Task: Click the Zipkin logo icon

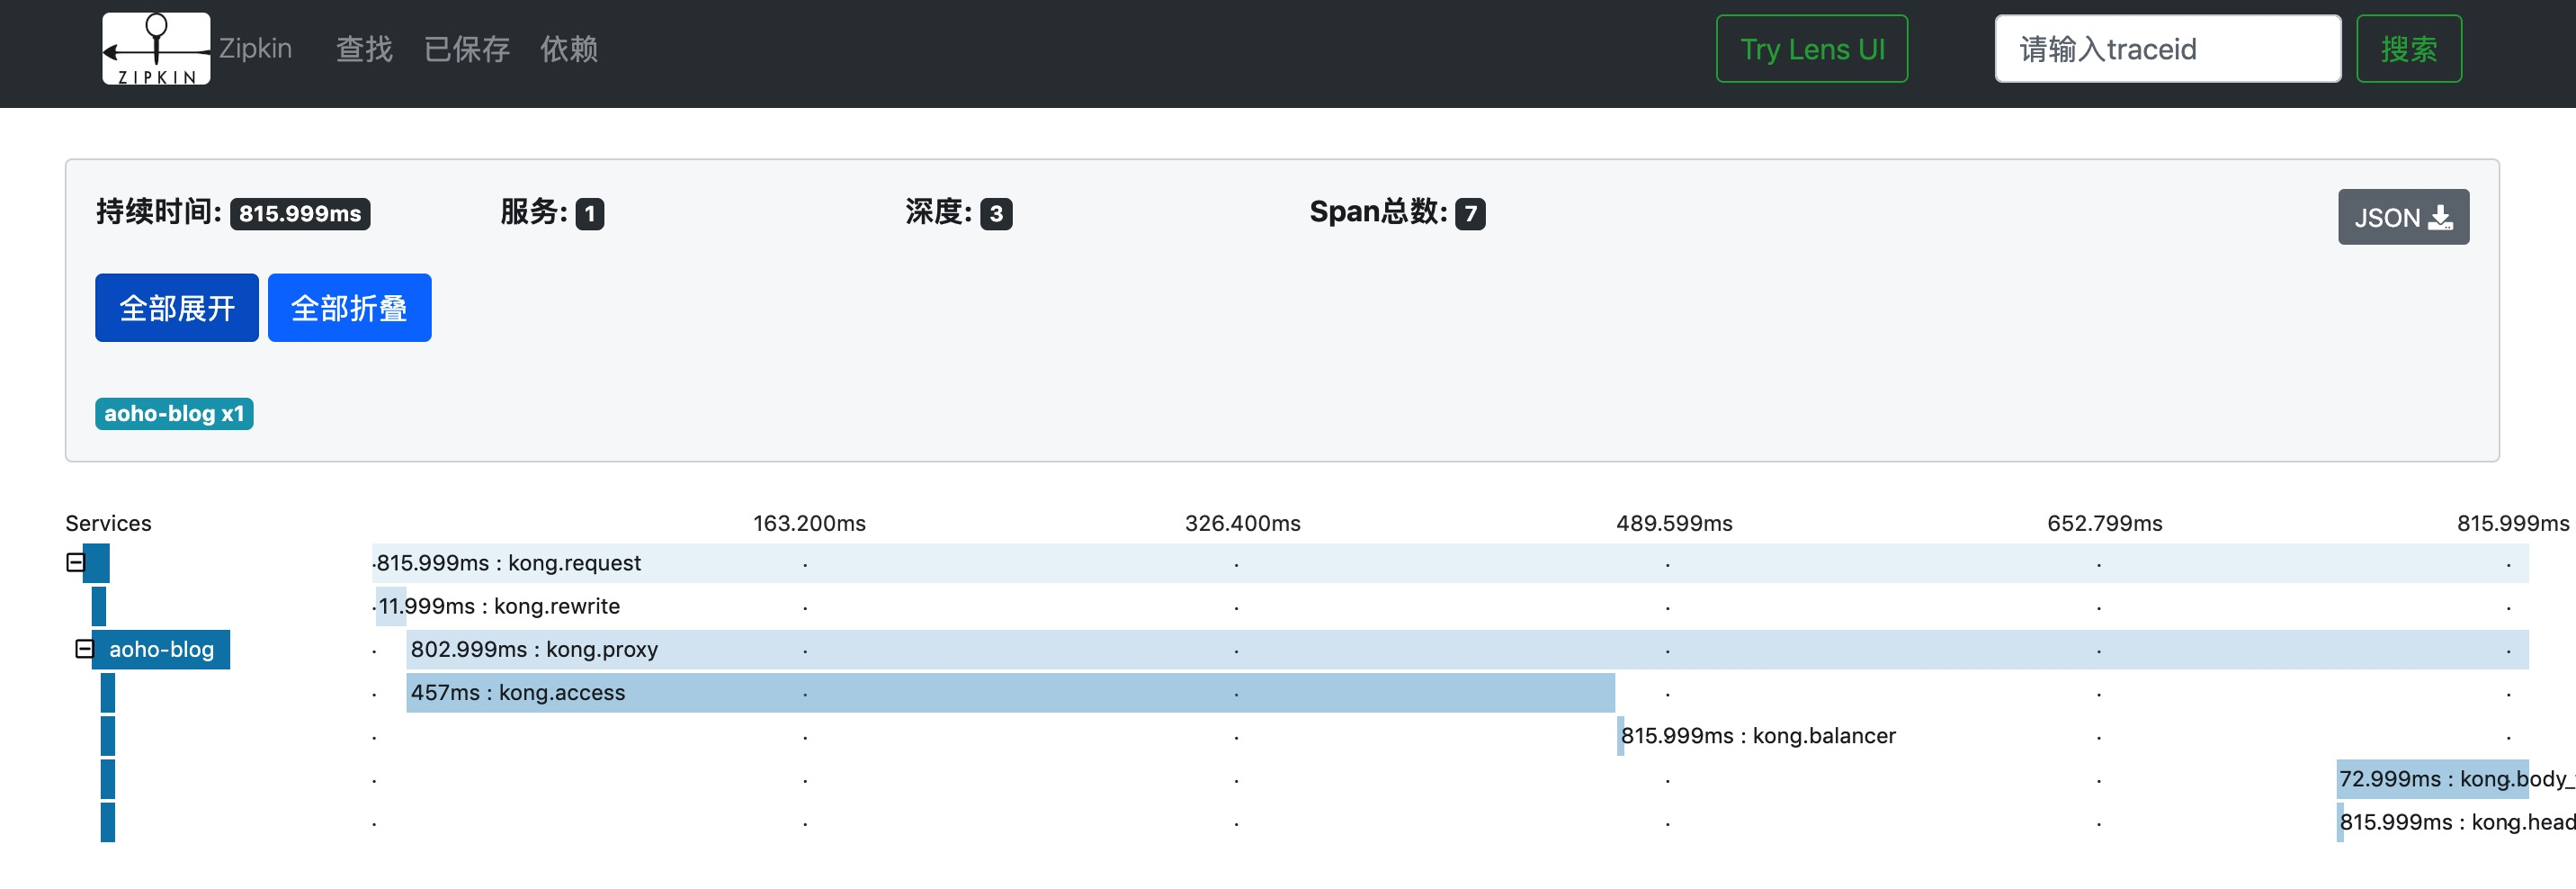Action: 156,48
